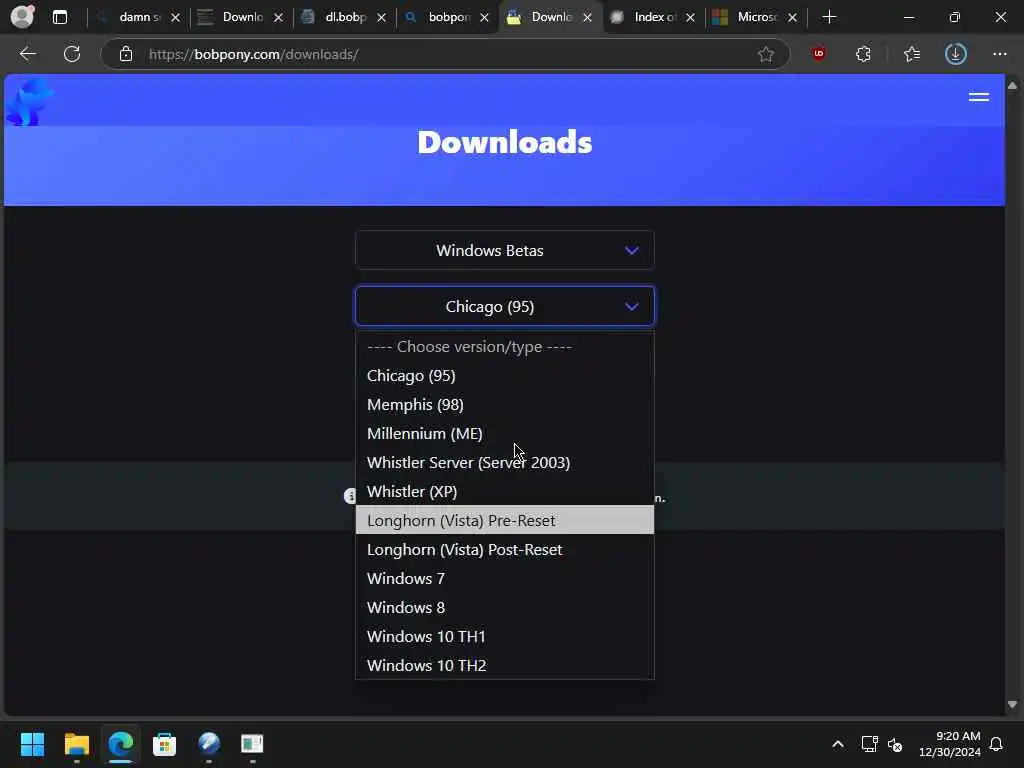
Task: Close the dl.bobp tab
Action: (381, 18)
